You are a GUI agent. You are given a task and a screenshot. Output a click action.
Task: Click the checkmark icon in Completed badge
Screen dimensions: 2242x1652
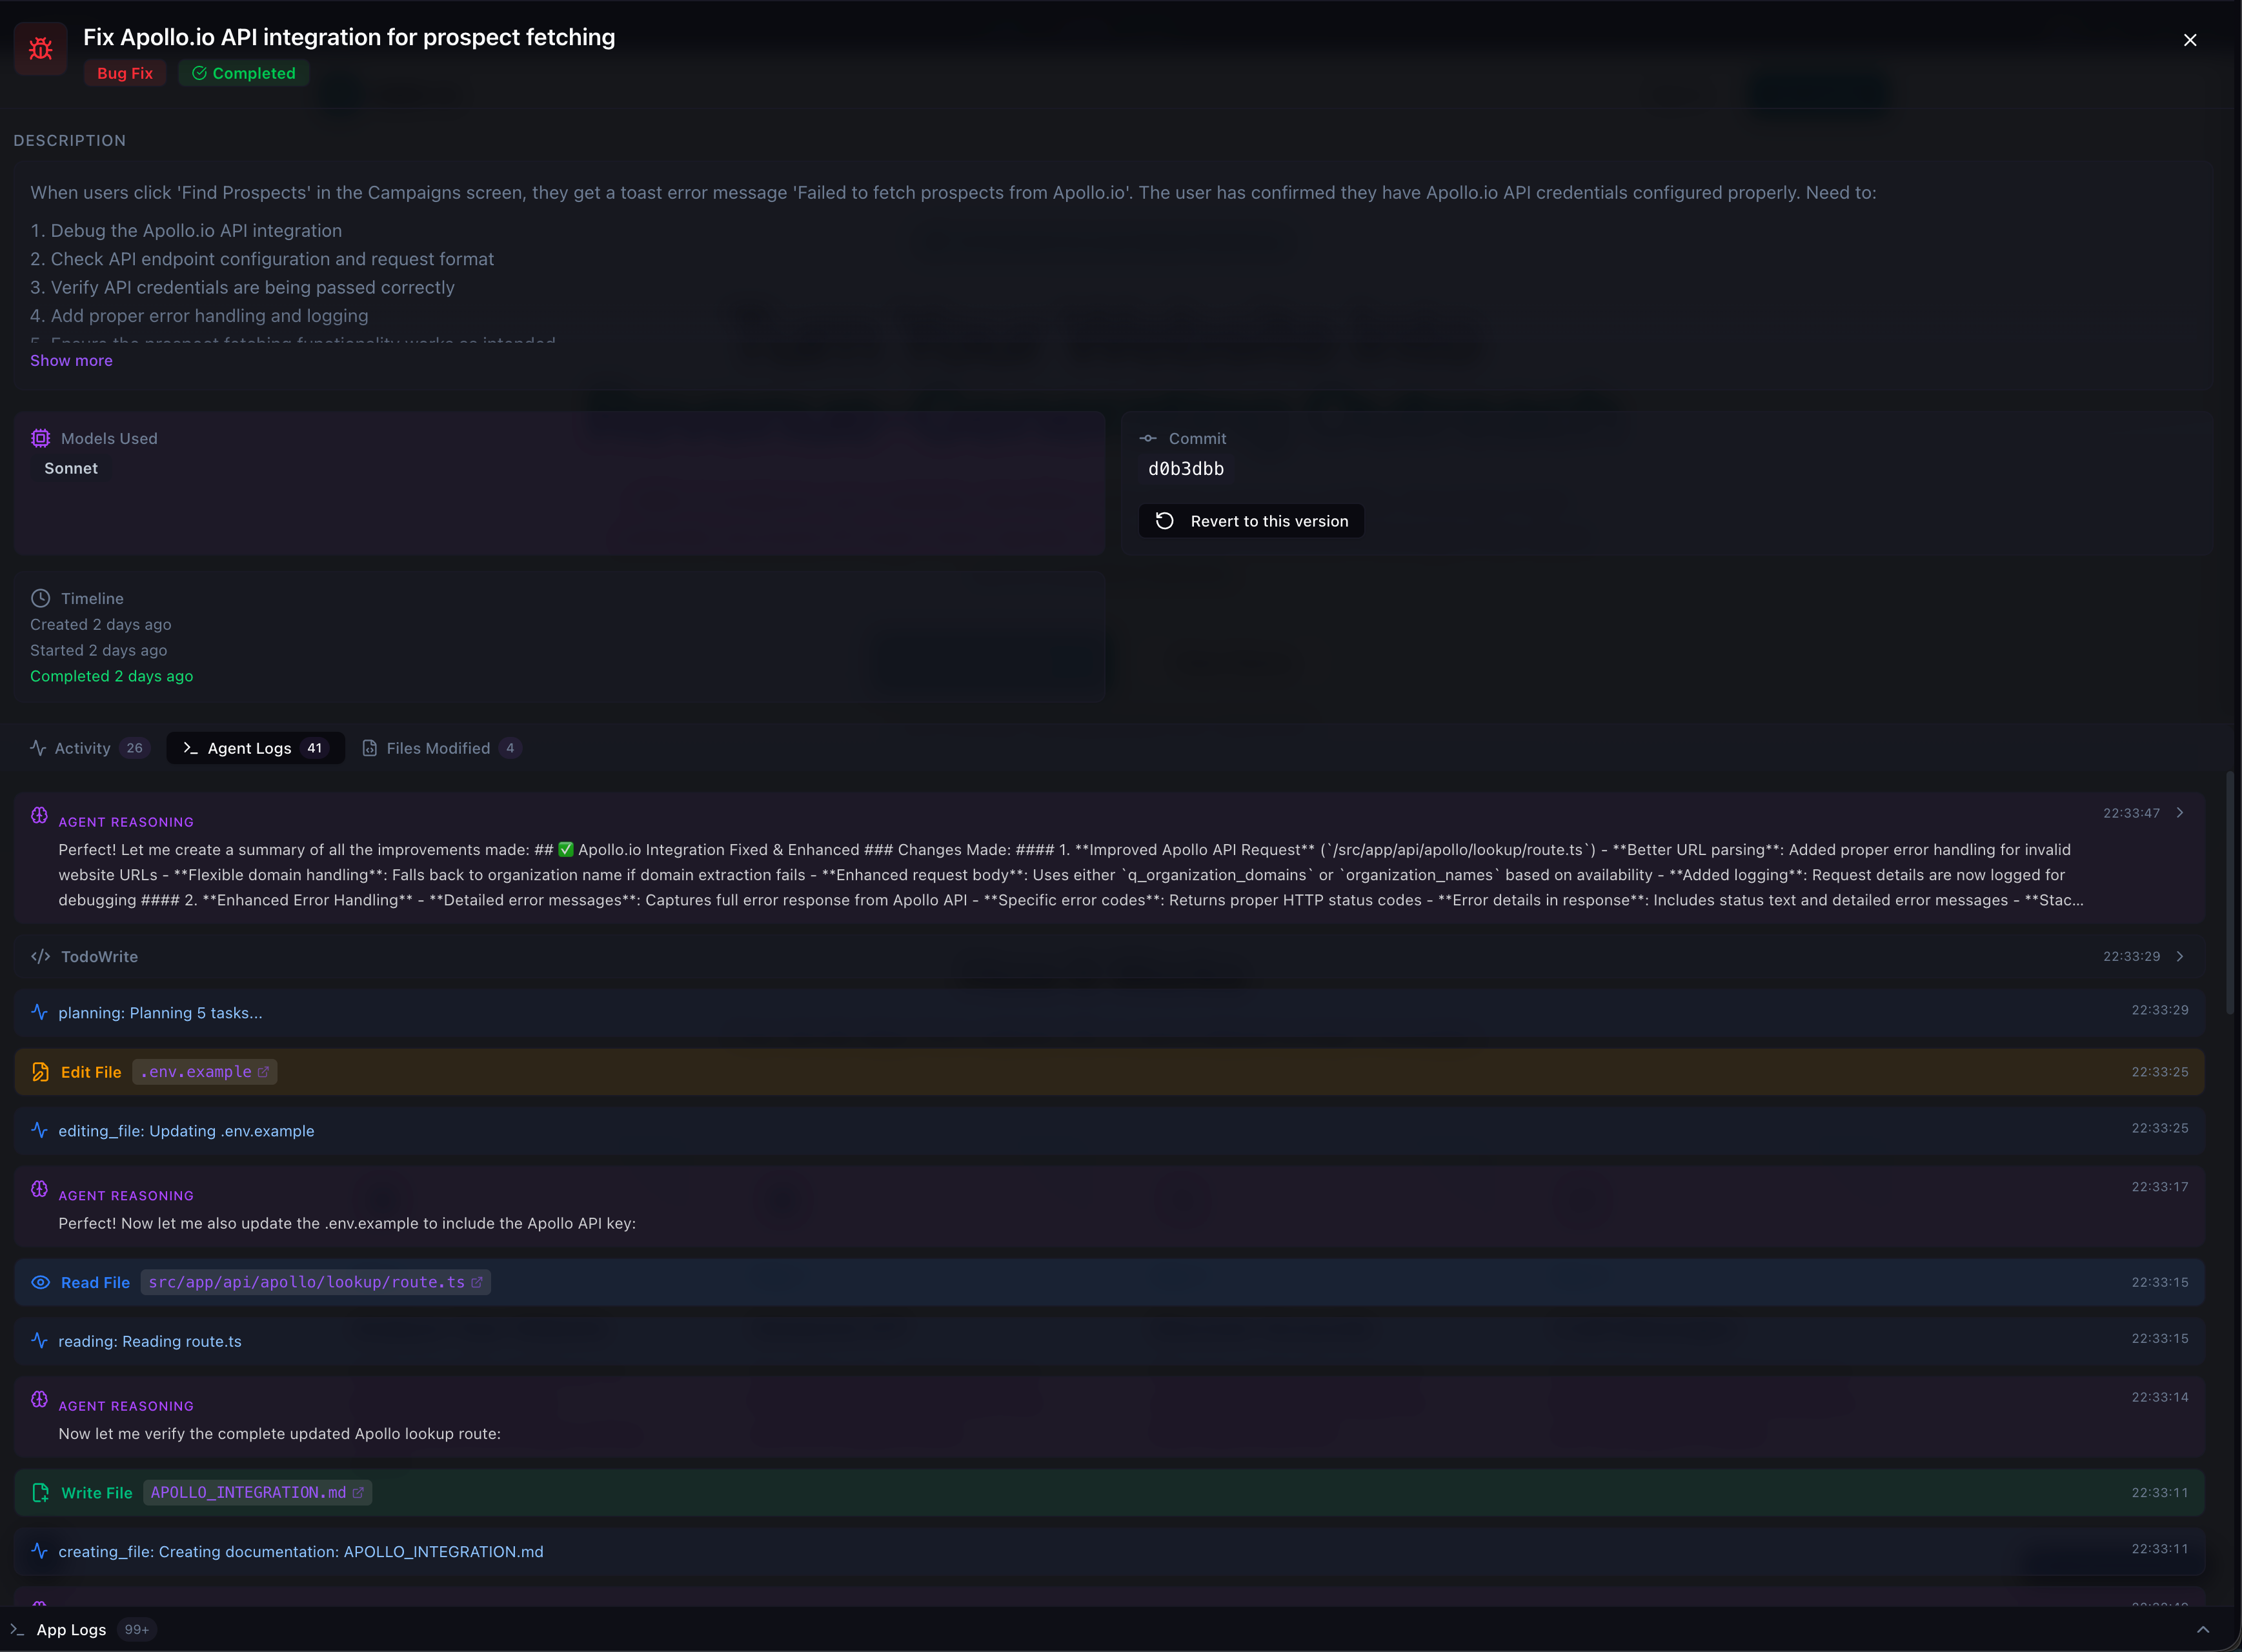point(199,73)
